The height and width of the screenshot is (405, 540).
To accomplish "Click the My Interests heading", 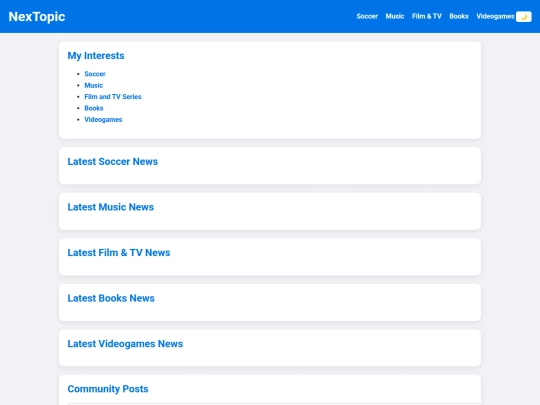I will [x=96, y=56].
